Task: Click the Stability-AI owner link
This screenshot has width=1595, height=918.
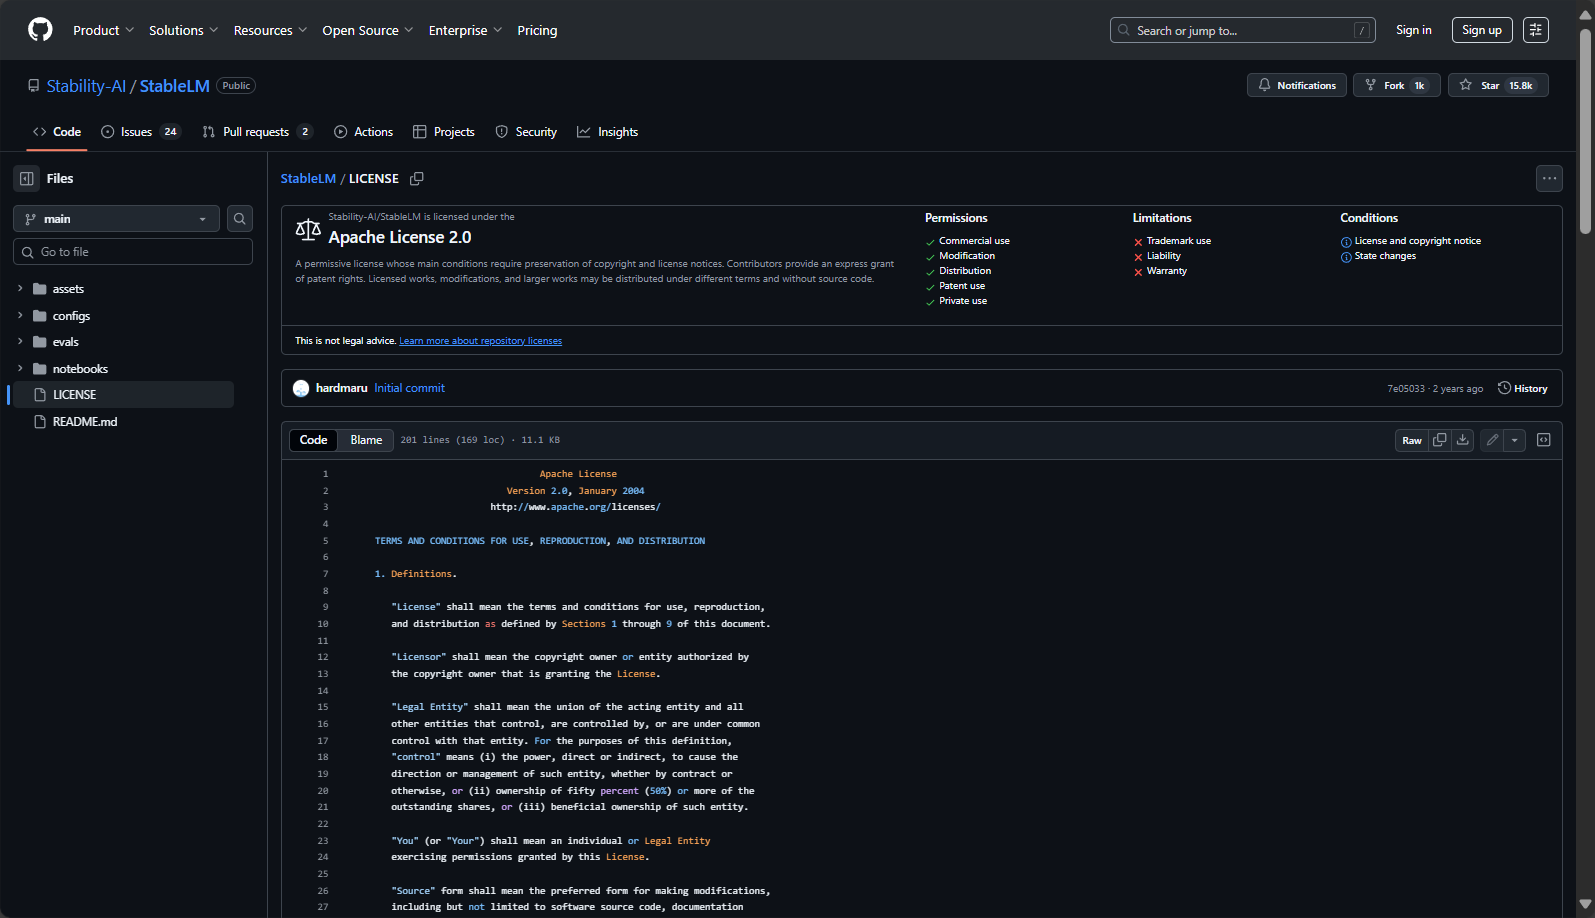Action: (86, 86)
